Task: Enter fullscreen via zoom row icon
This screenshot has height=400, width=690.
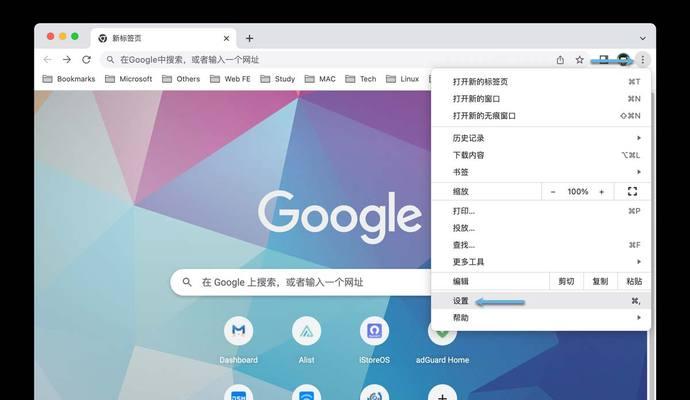Action: pos(632,191)
